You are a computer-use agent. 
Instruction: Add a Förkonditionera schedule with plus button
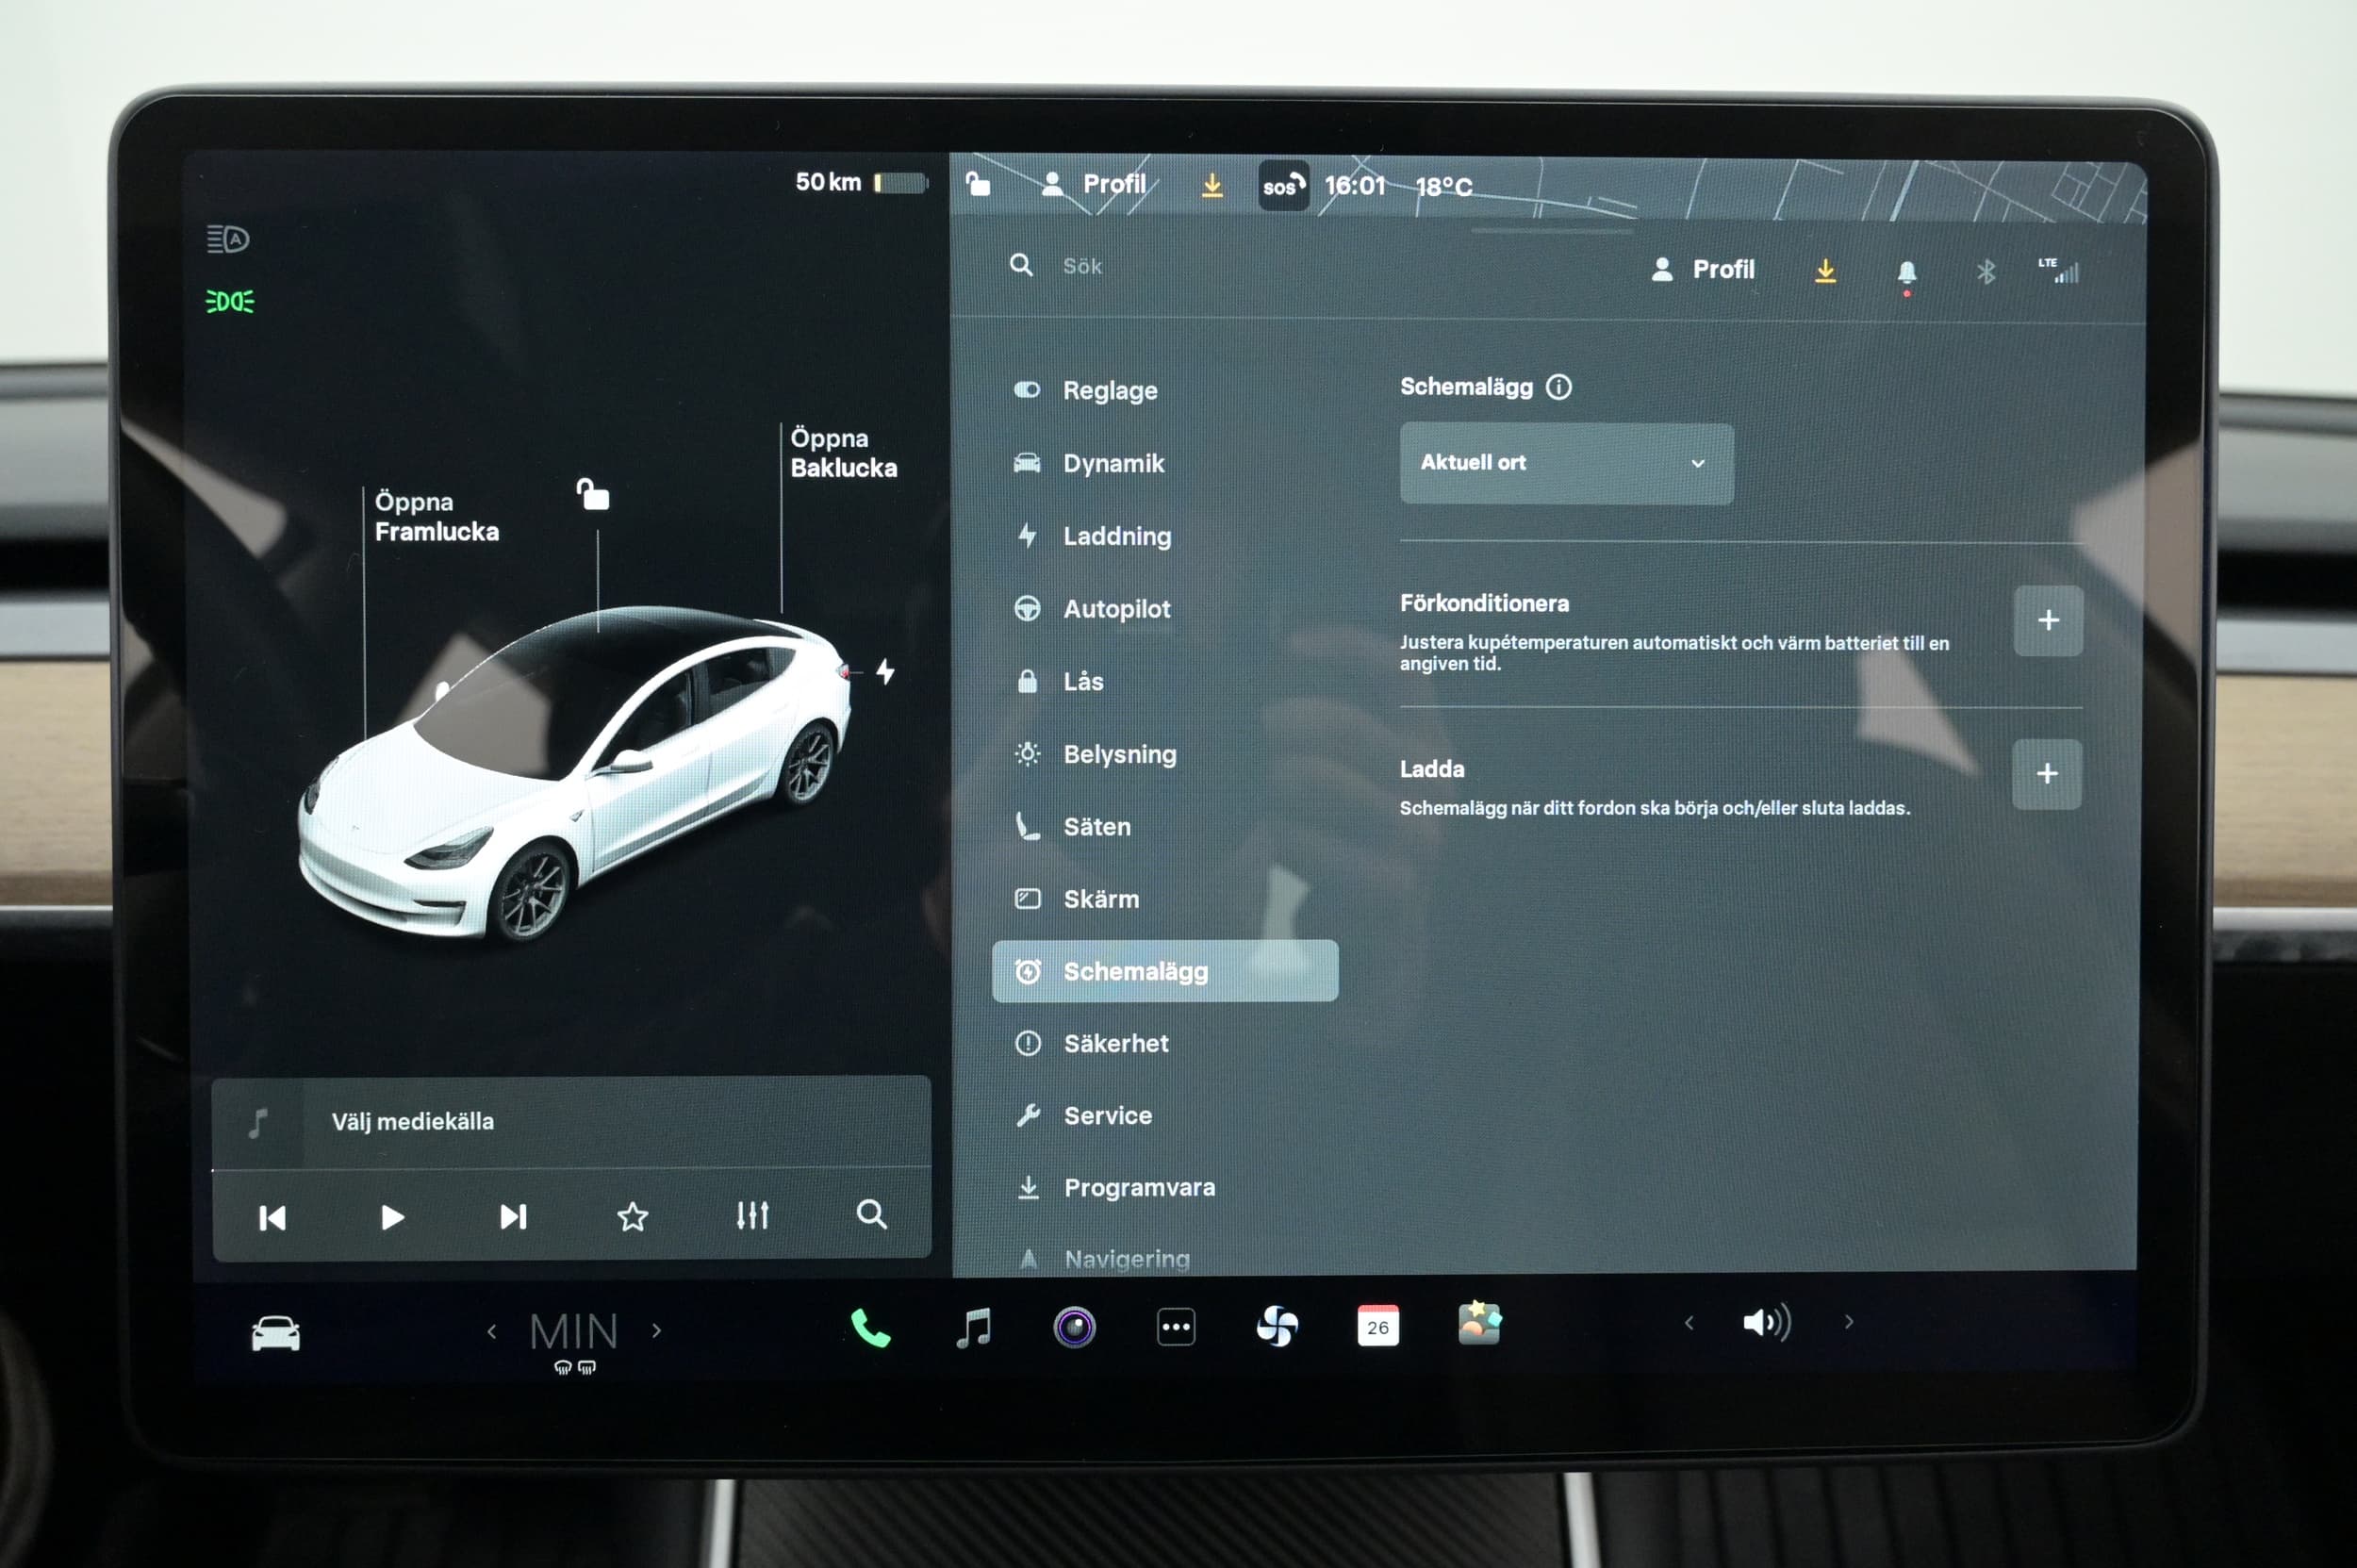click(x=2047, y=620)
